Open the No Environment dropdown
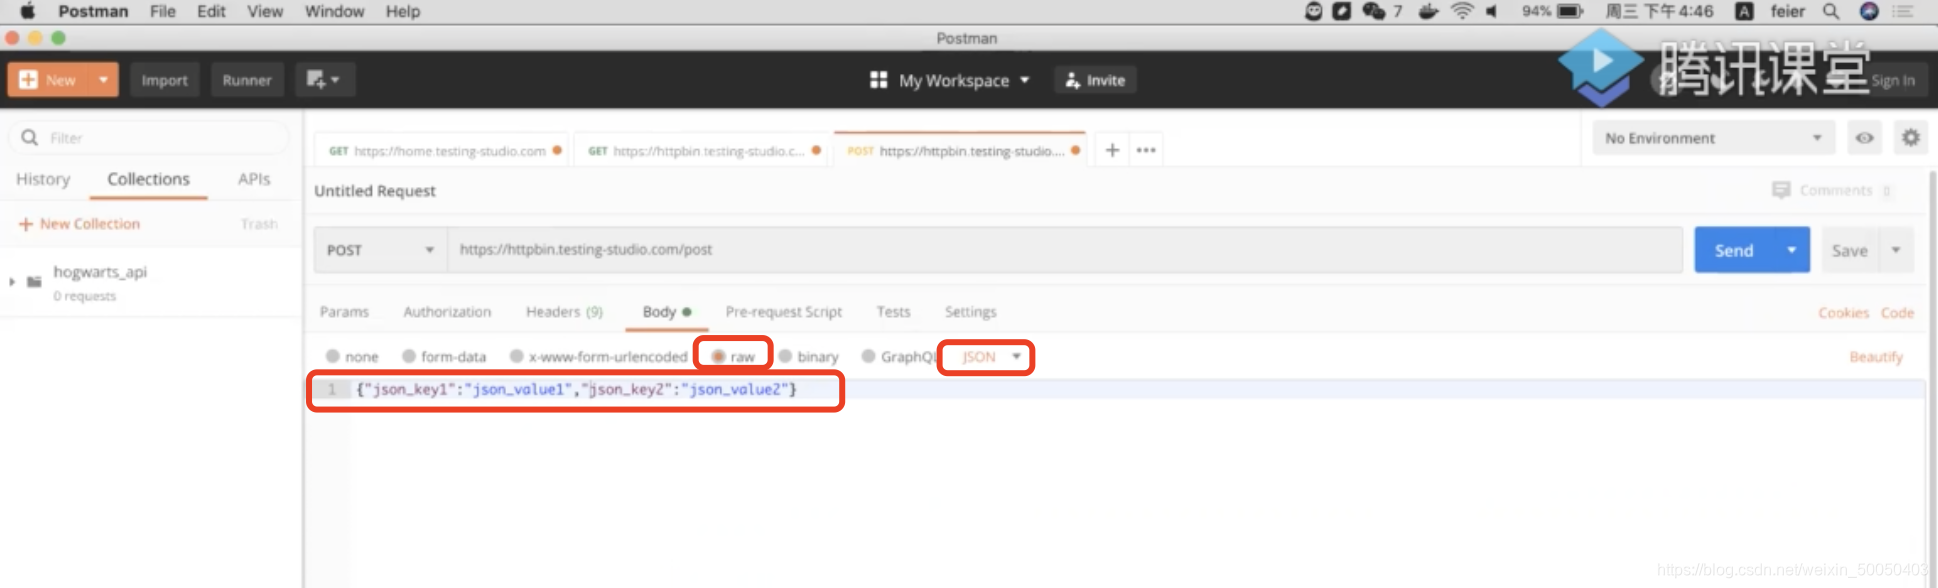Screen dimensions: 1938x588 [1713, 138]
